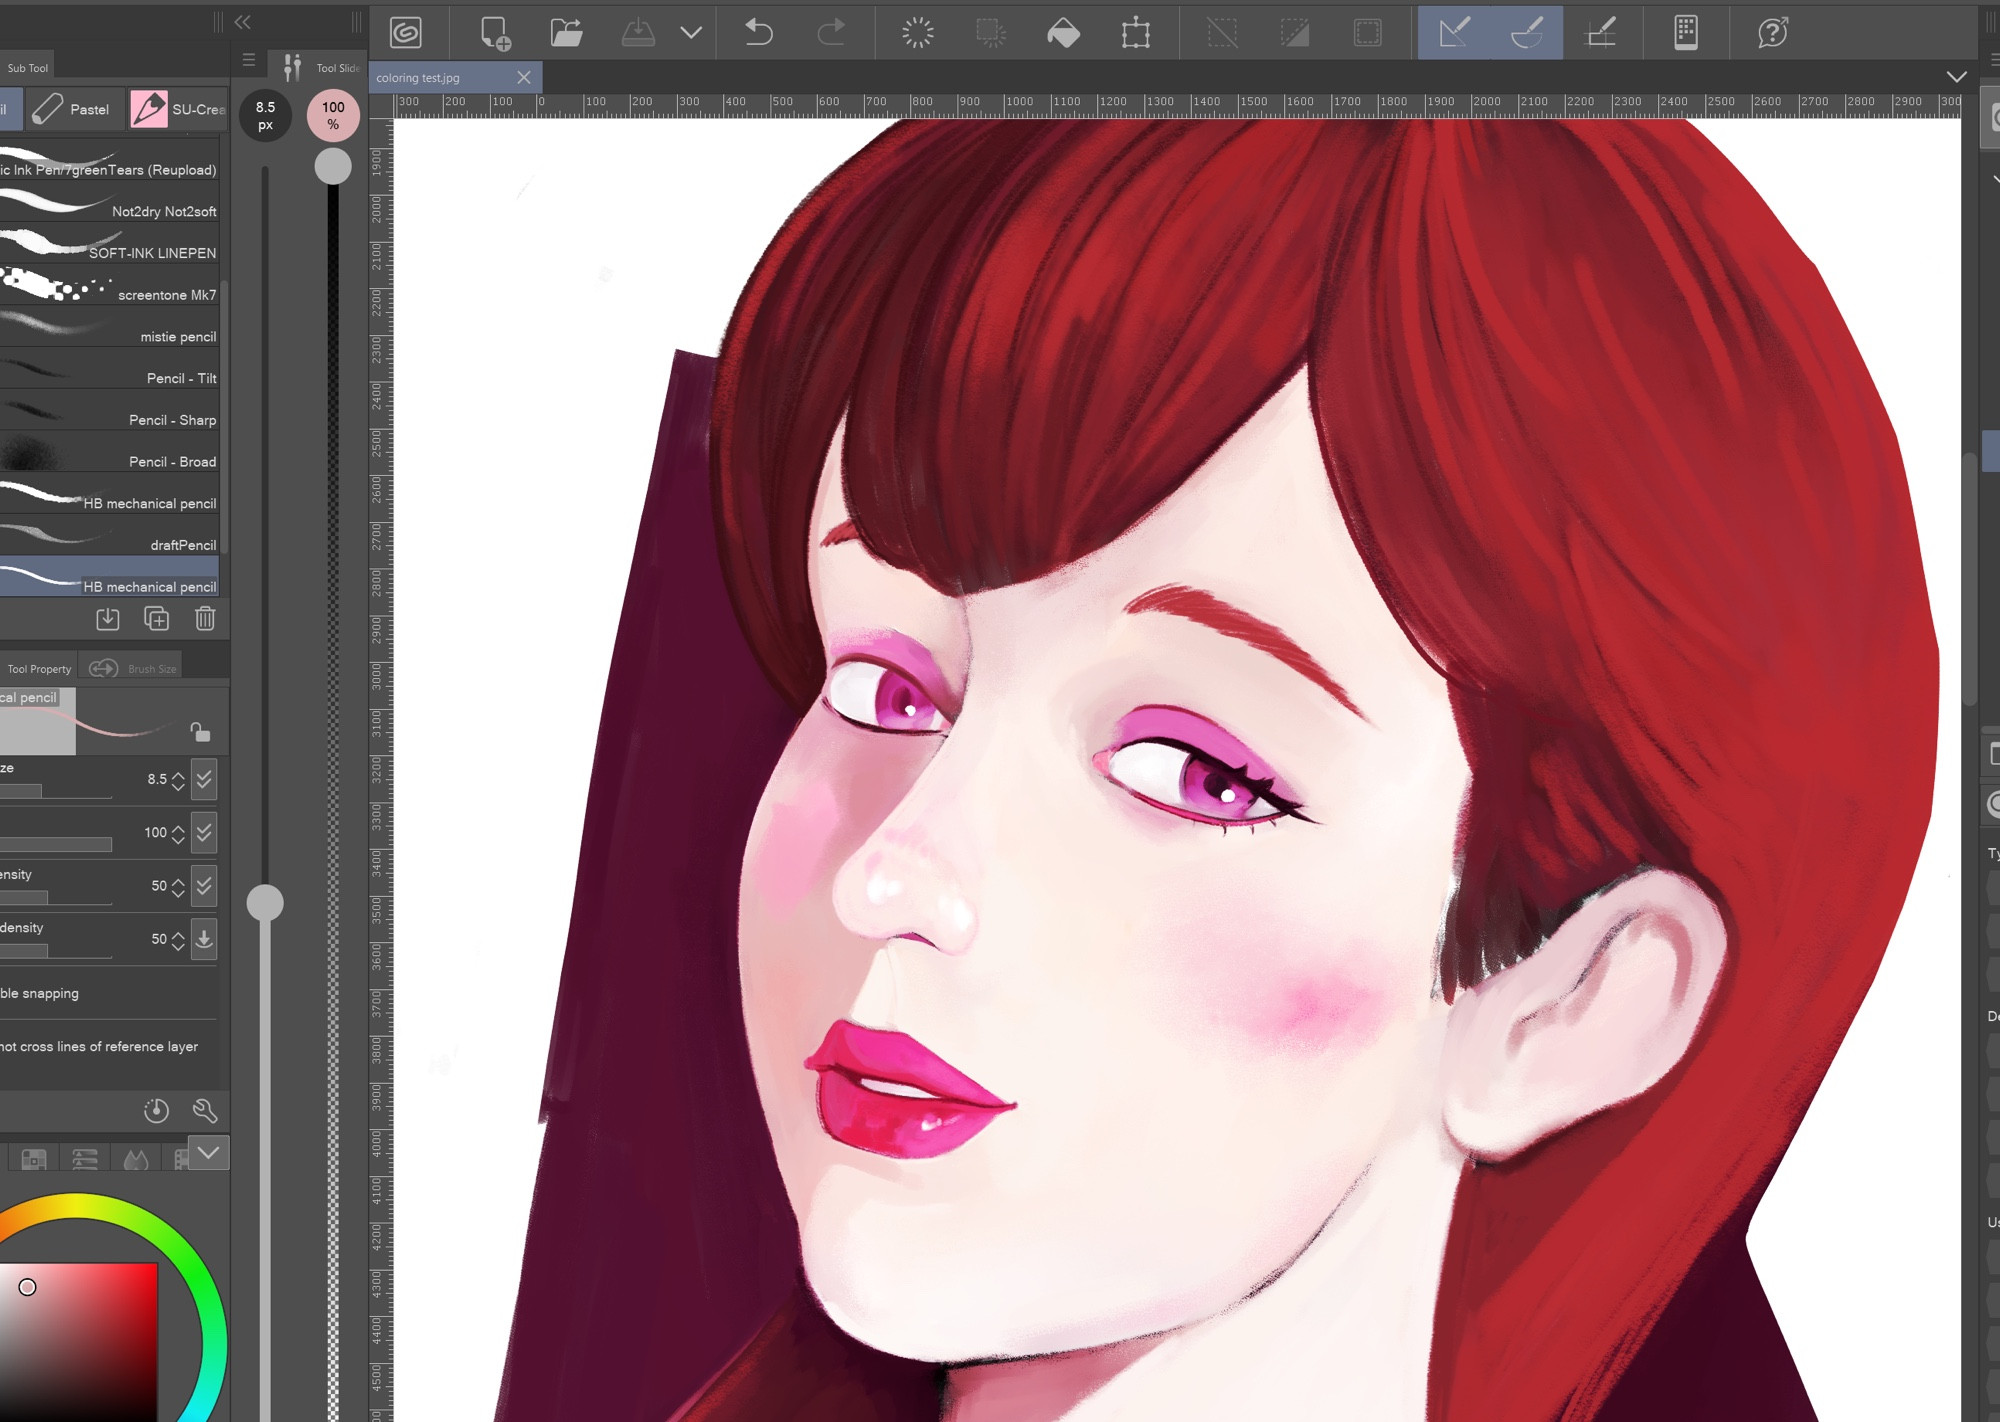Open canvas tab list chevron
This screenshot has width=2000, height=1422.
point(1957,77)
